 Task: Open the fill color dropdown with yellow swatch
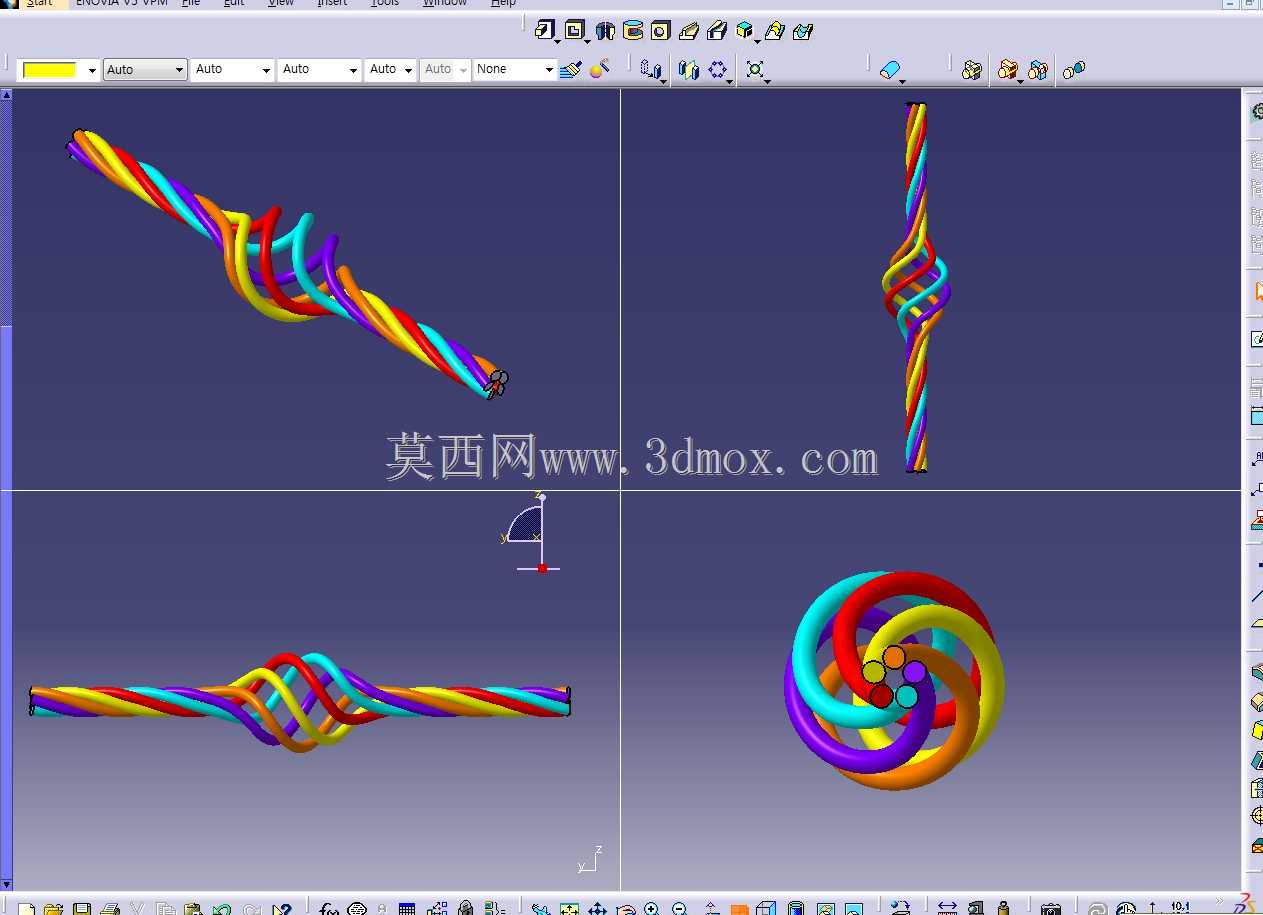point(59,70)
